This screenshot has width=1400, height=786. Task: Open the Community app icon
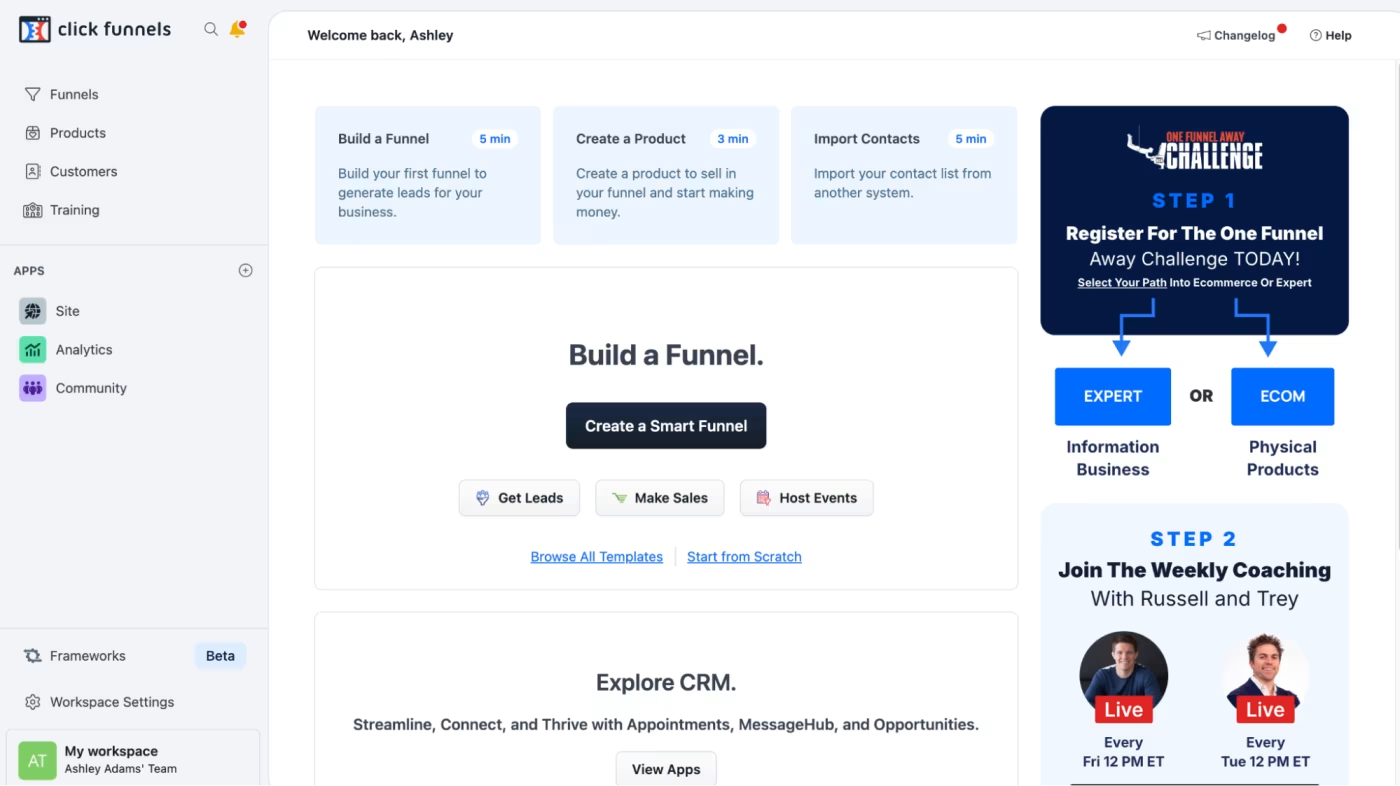(x=33, y=388)
